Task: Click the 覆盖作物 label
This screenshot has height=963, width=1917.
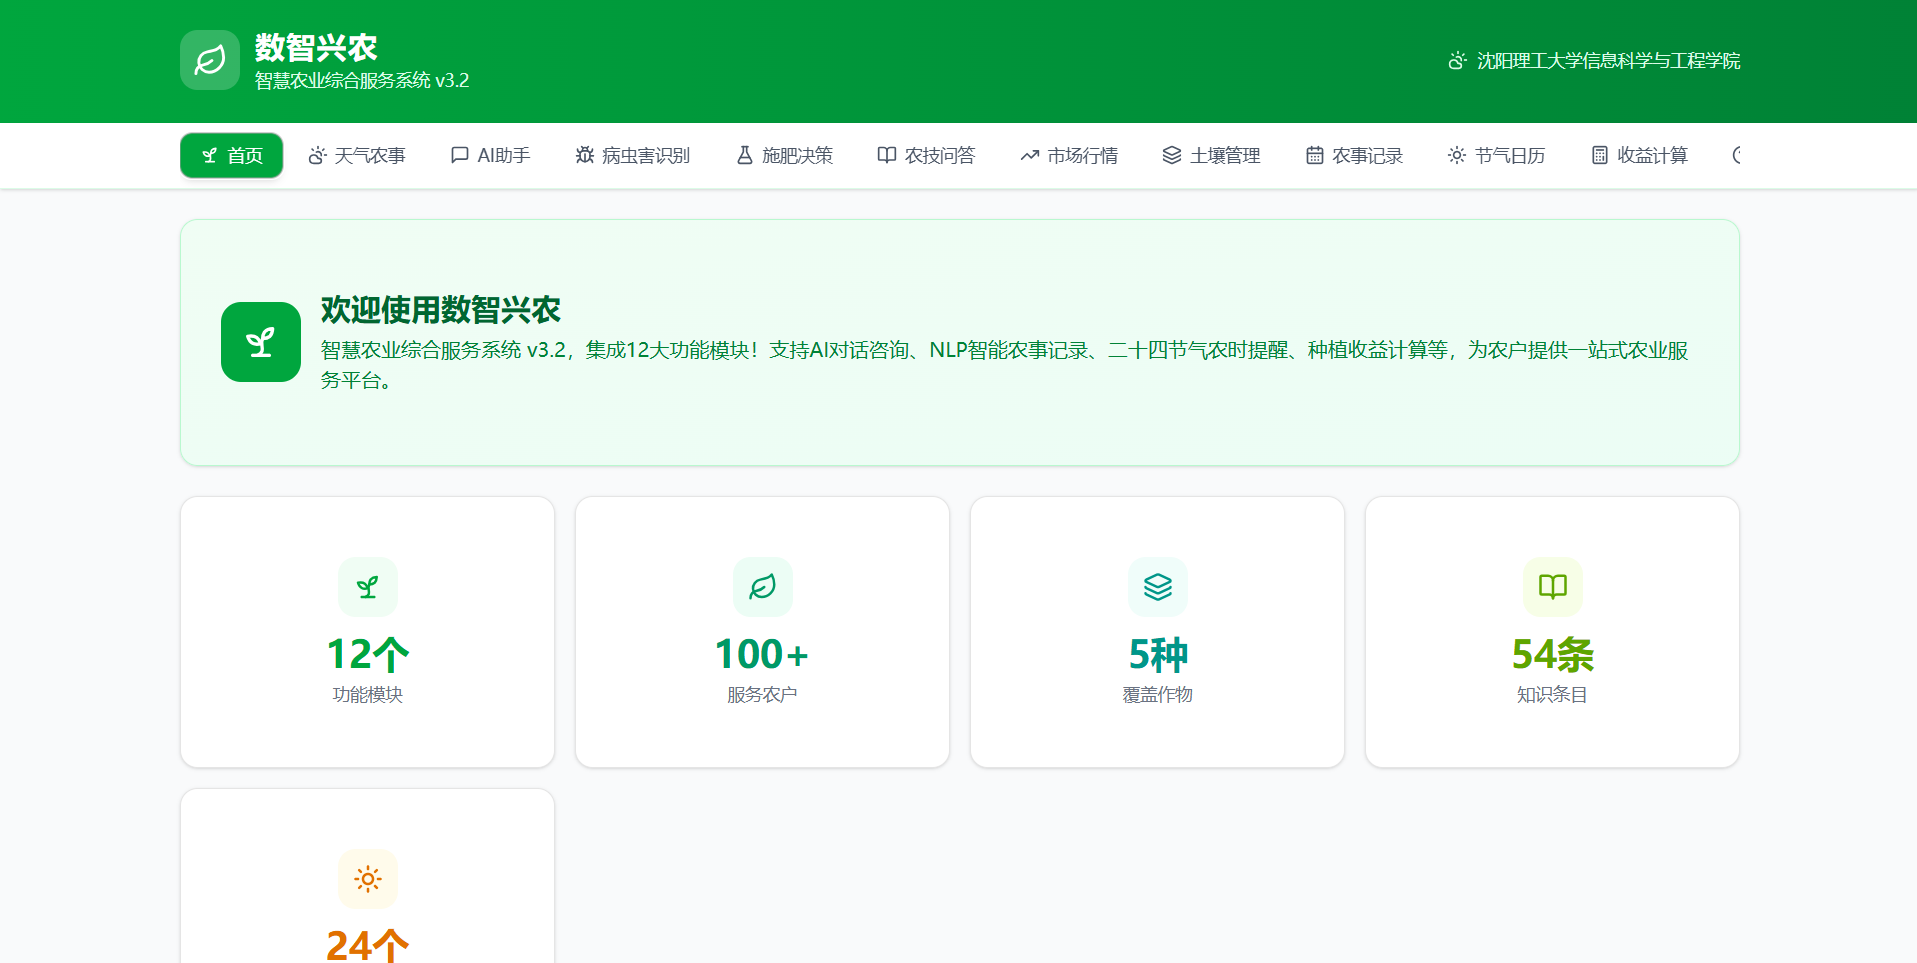Action: pyautogui.click(x=1158, y=695)
